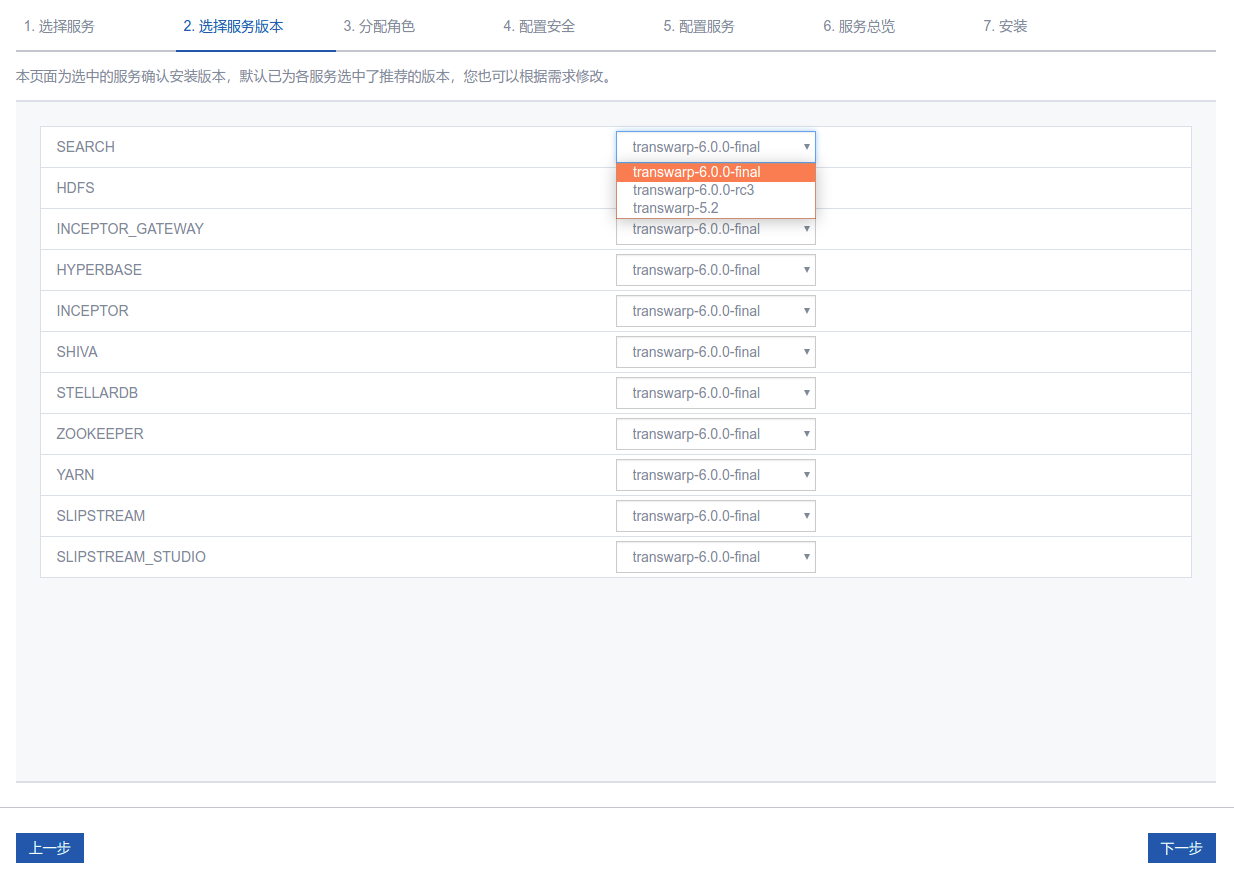The width and height of the screenshot is (1234, 871).
Task: Pick transwarp-5.2 from the list
Action: (716, 208)
